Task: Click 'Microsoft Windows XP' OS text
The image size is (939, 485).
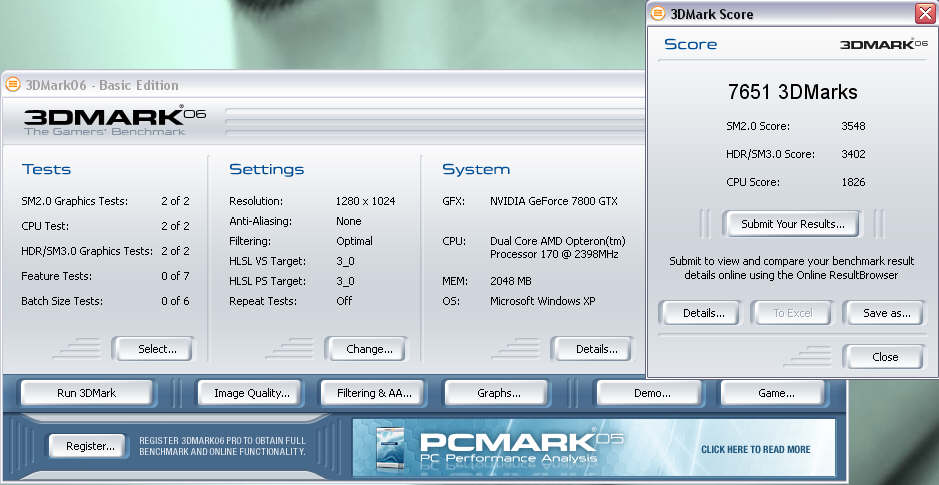Action: pyautogui.click(x=543, y=301)
